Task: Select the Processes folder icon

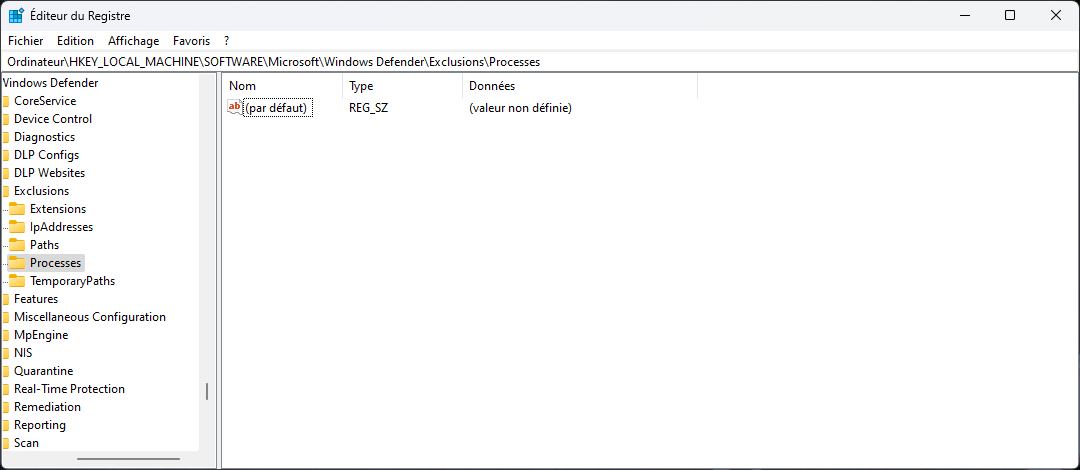Action: coord(17,263)
